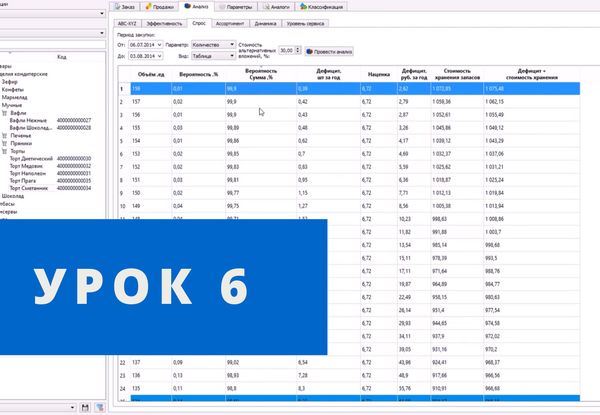The width and height of the screenshot is (600, 415).
Task: Click the Код column header
Action: (62, 57)
